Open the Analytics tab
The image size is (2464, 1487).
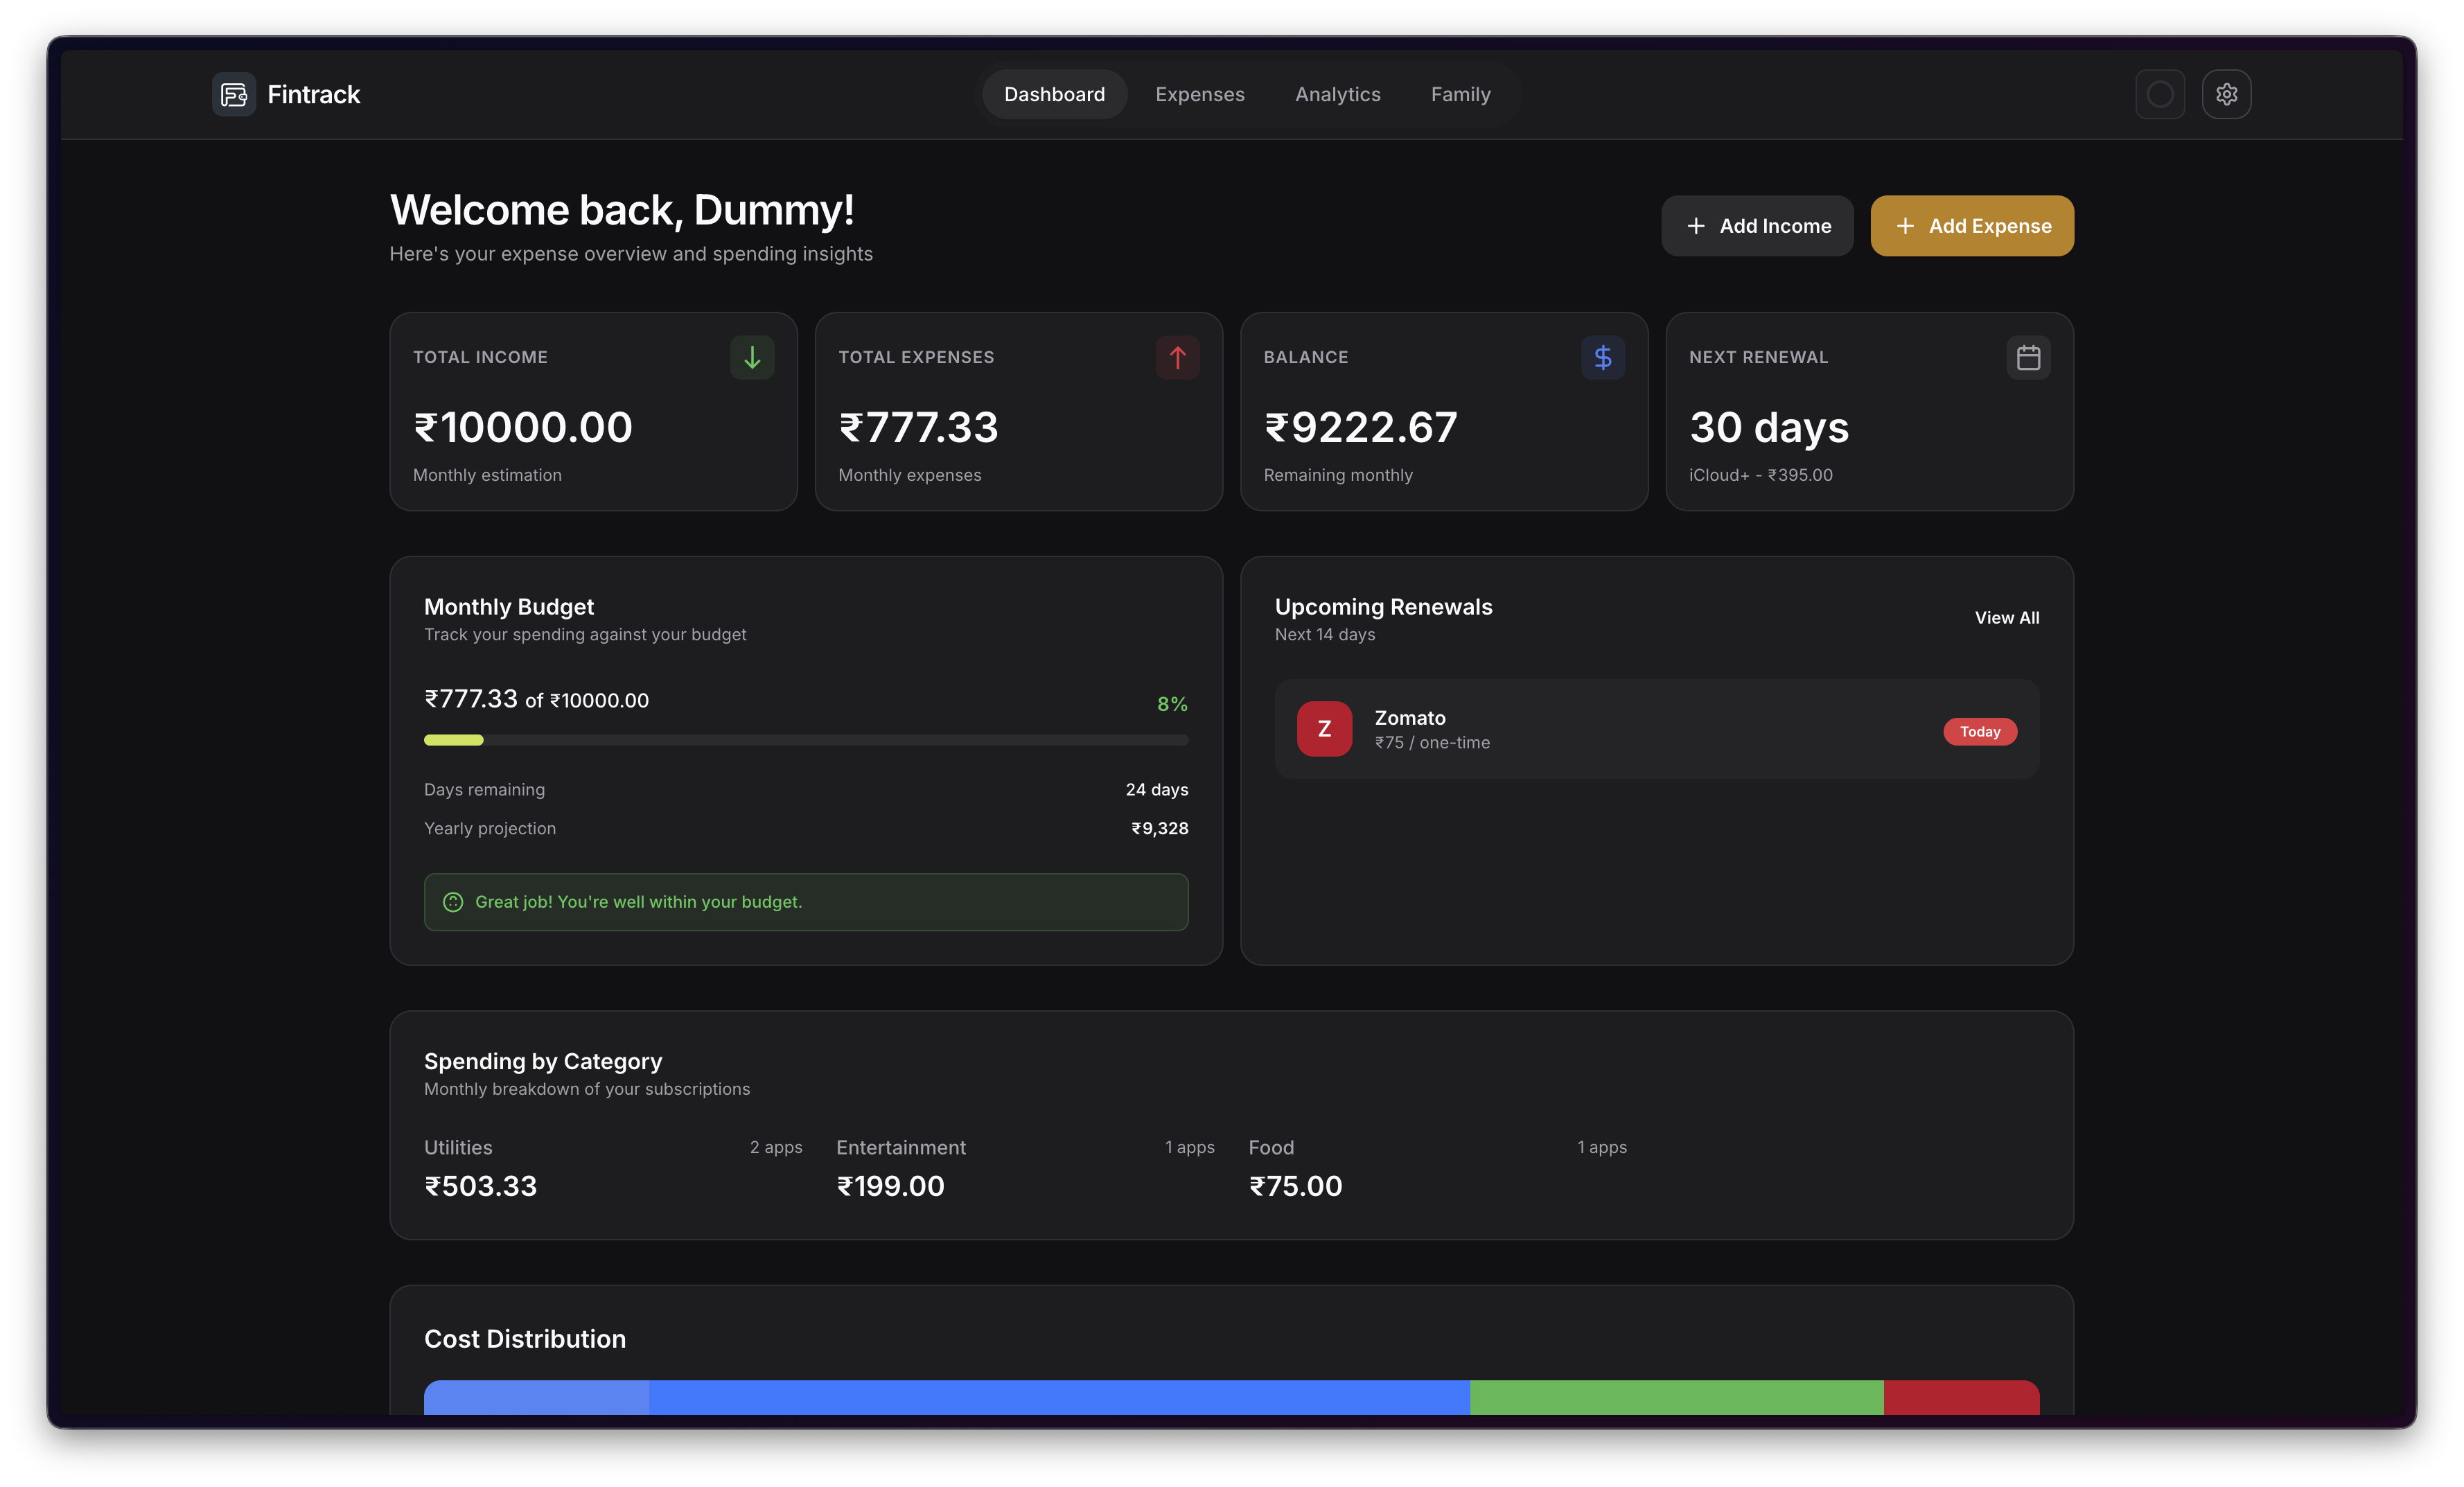1337,94
